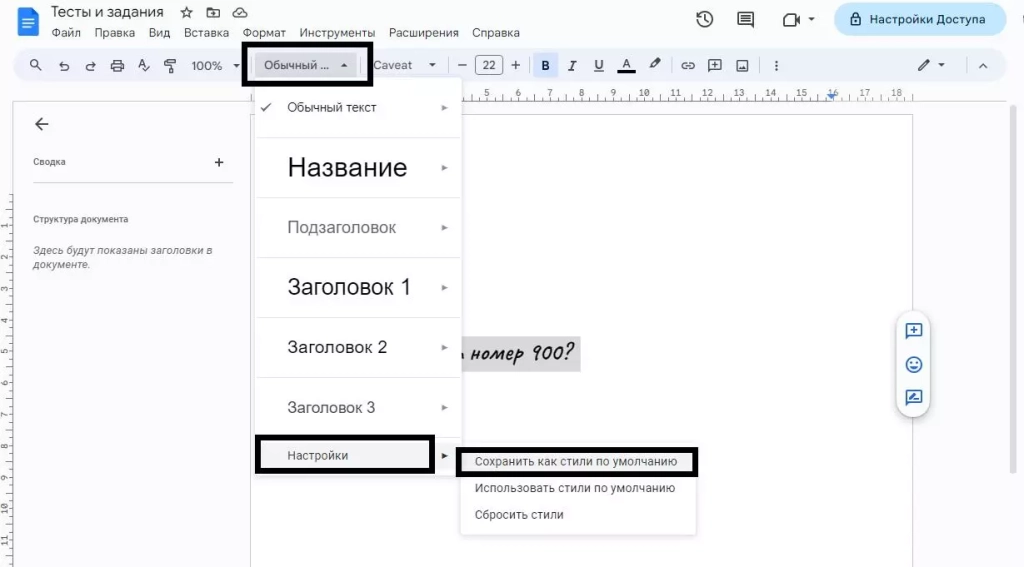The height and width of the screenshot is (567, 1024).
Task: Open the highlight color pen tool
Action: pyautogui.click(x=654, y=65)
